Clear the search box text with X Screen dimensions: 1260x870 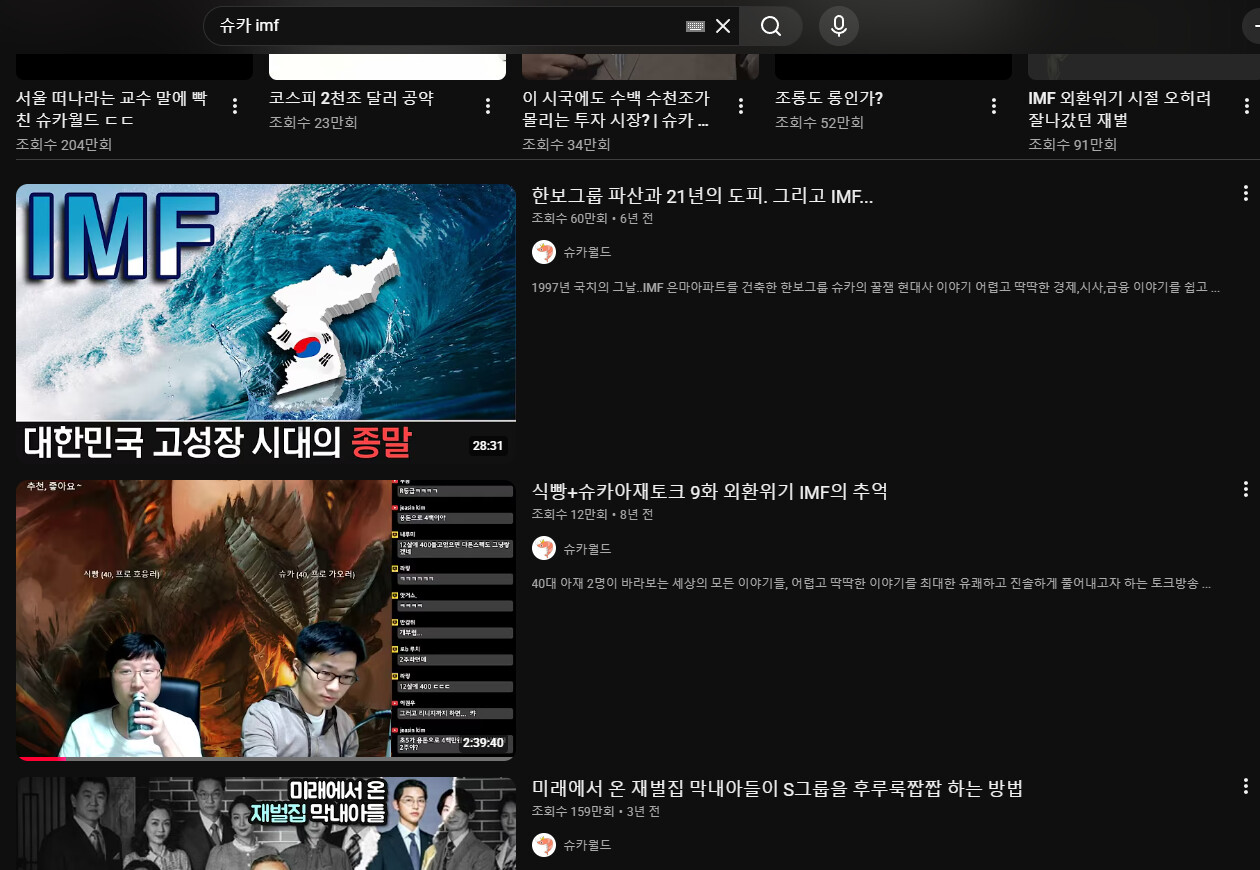(723, 26)
